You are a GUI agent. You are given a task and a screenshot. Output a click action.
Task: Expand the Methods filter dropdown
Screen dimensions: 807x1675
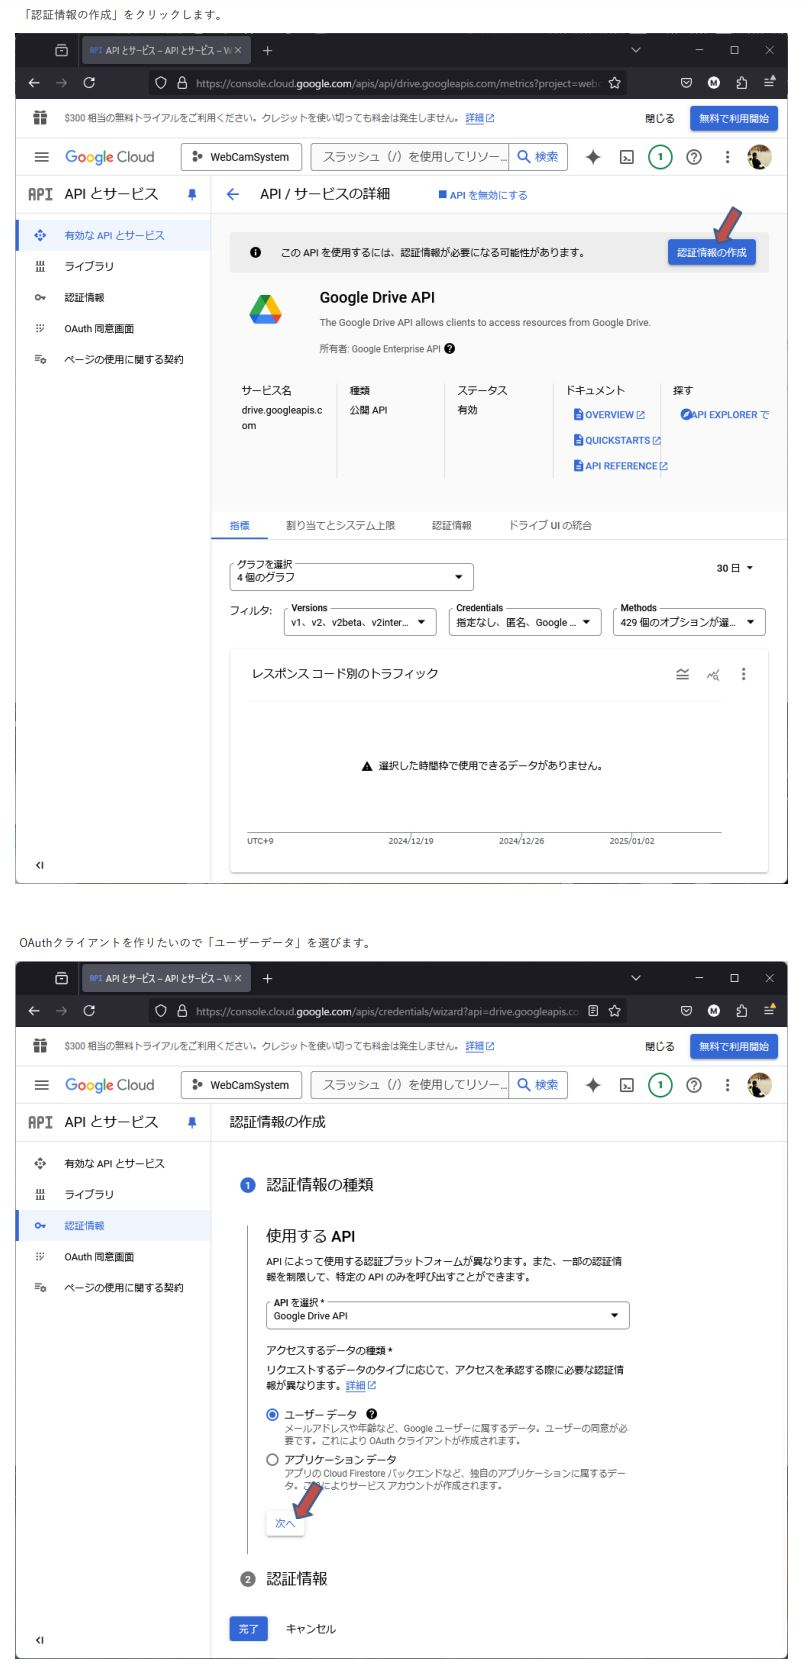pos(689,622)
